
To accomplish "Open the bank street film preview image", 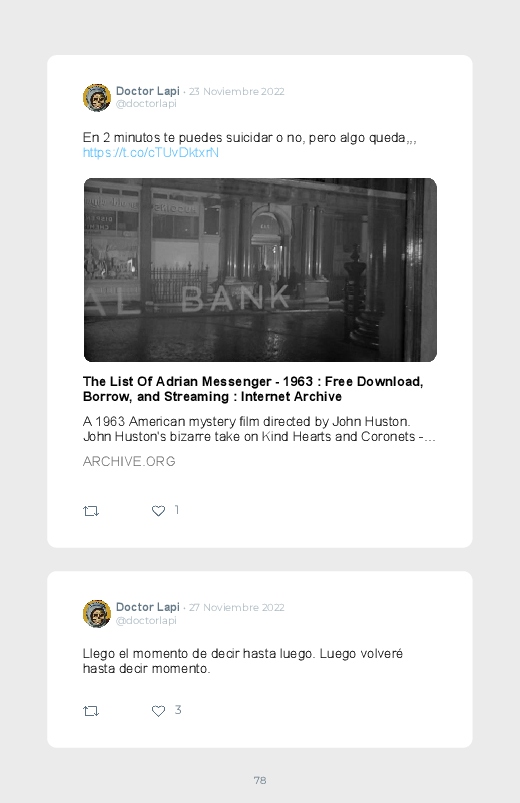I will point(260,270).
